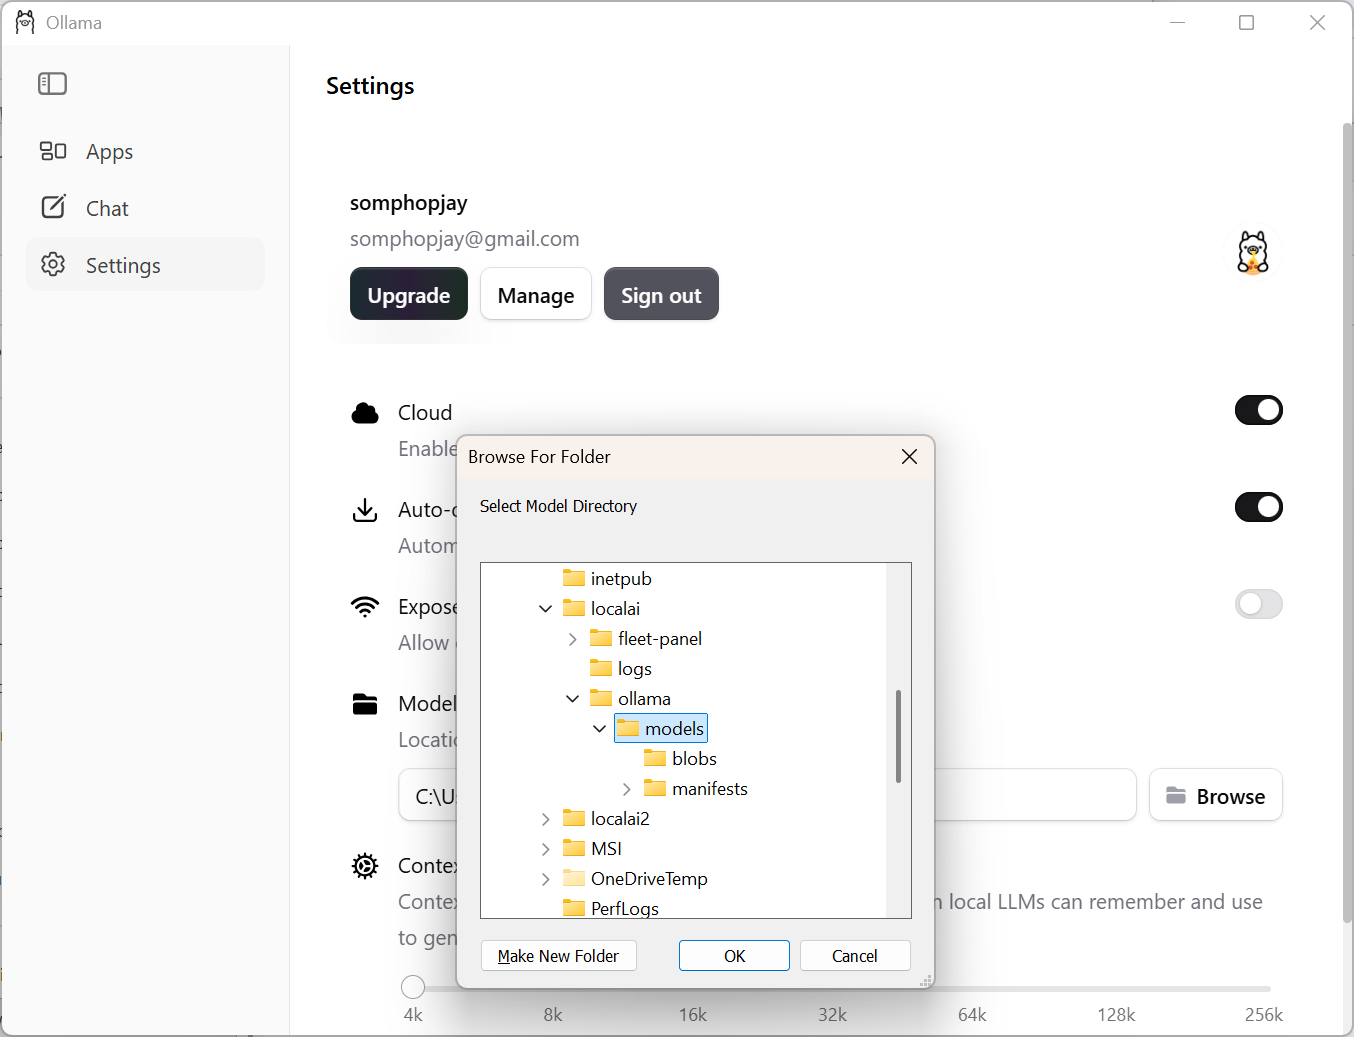
Task: Click the context length slider handle
Action: coord(413,987)
